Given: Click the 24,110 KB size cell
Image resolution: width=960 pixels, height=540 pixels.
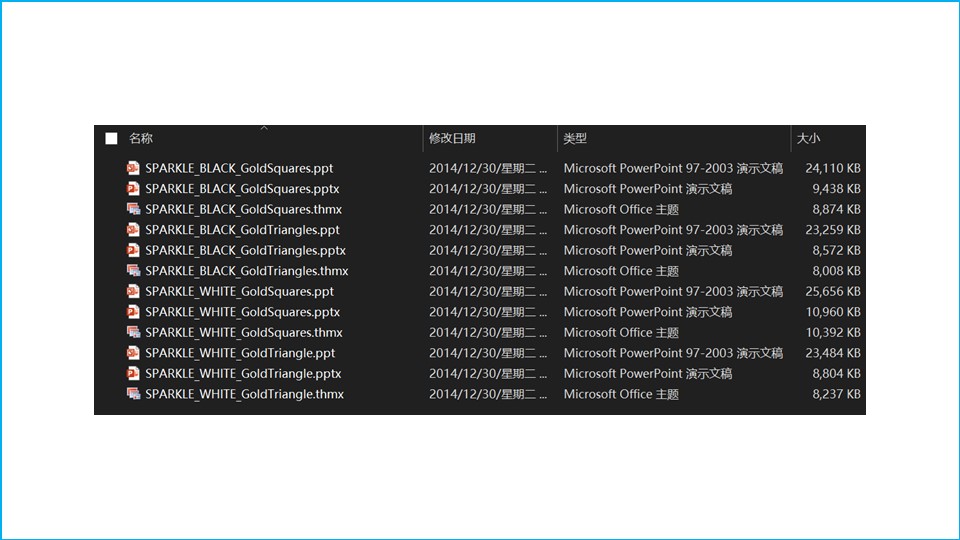Looking at the screenshot, I should point(832,168).
